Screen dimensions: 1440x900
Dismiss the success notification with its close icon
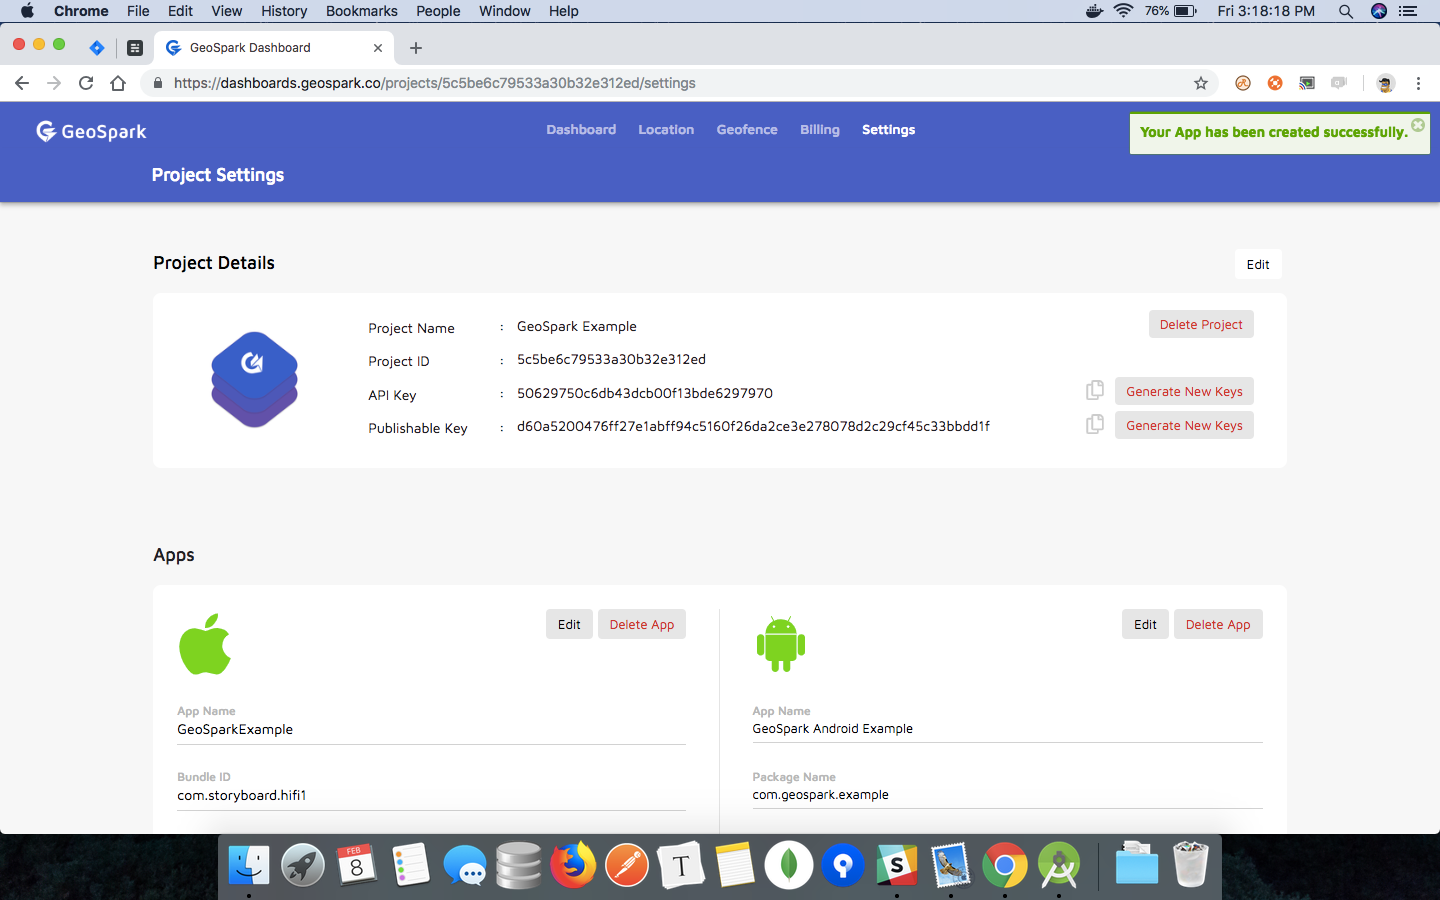point(1418,125)
